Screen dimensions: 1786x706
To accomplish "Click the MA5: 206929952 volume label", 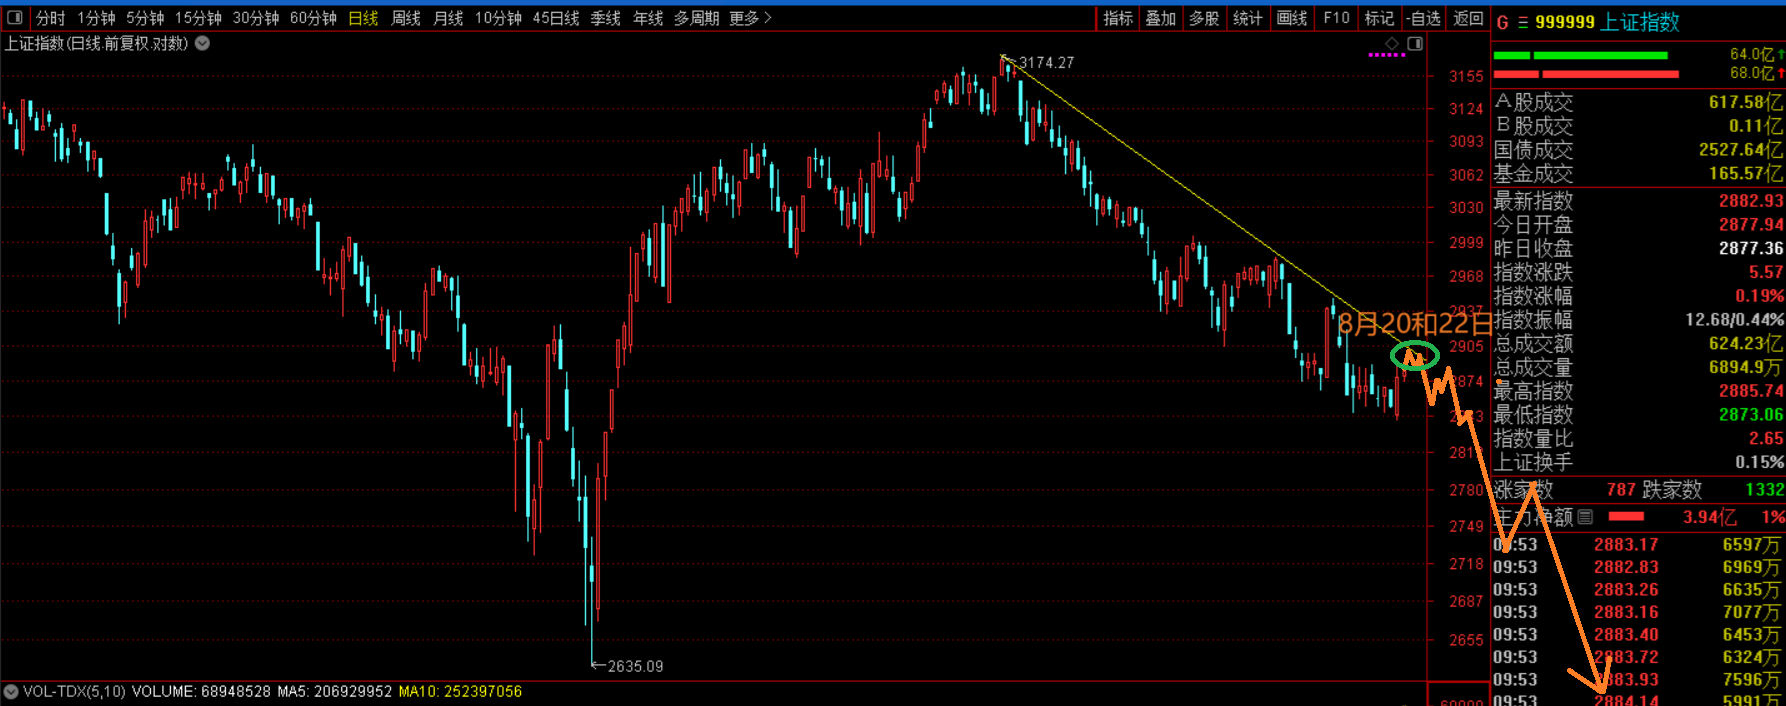I will click(x=335, y=691).
